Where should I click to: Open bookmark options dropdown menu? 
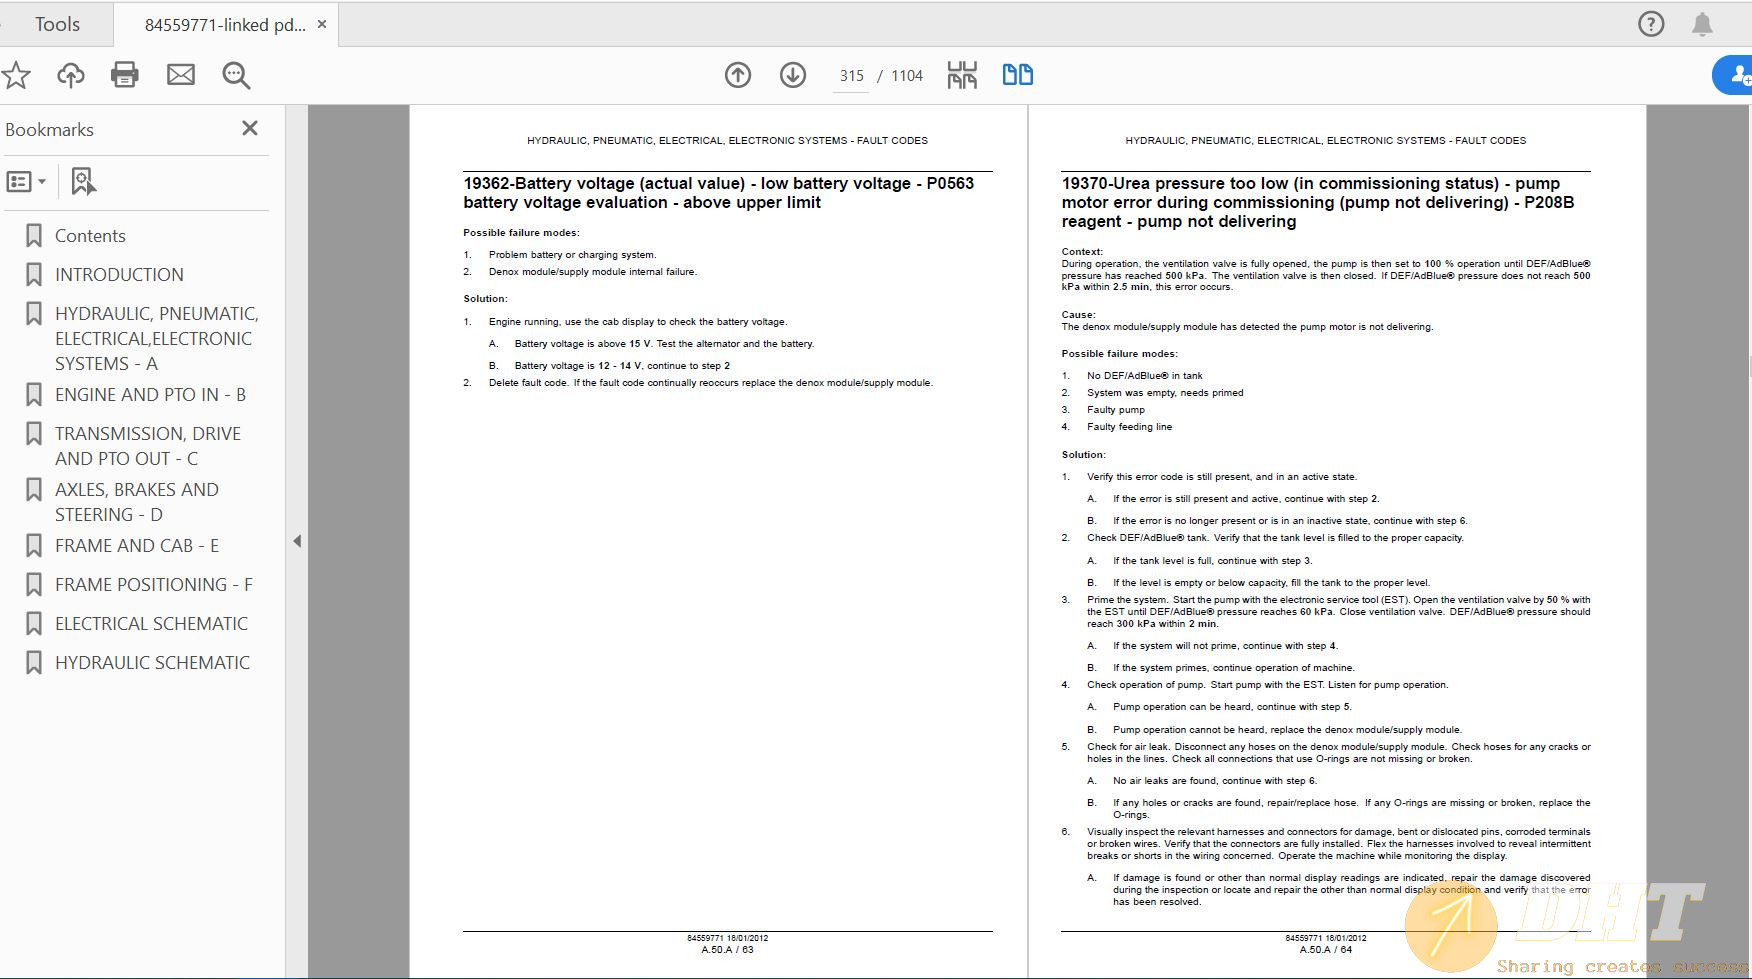(27, 182)
